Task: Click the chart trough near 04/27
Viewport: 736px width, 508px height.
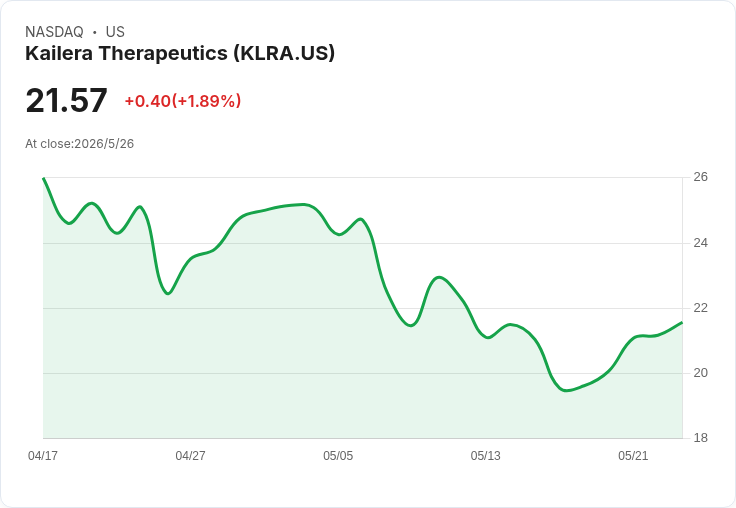Action: (x=169, y=293)
